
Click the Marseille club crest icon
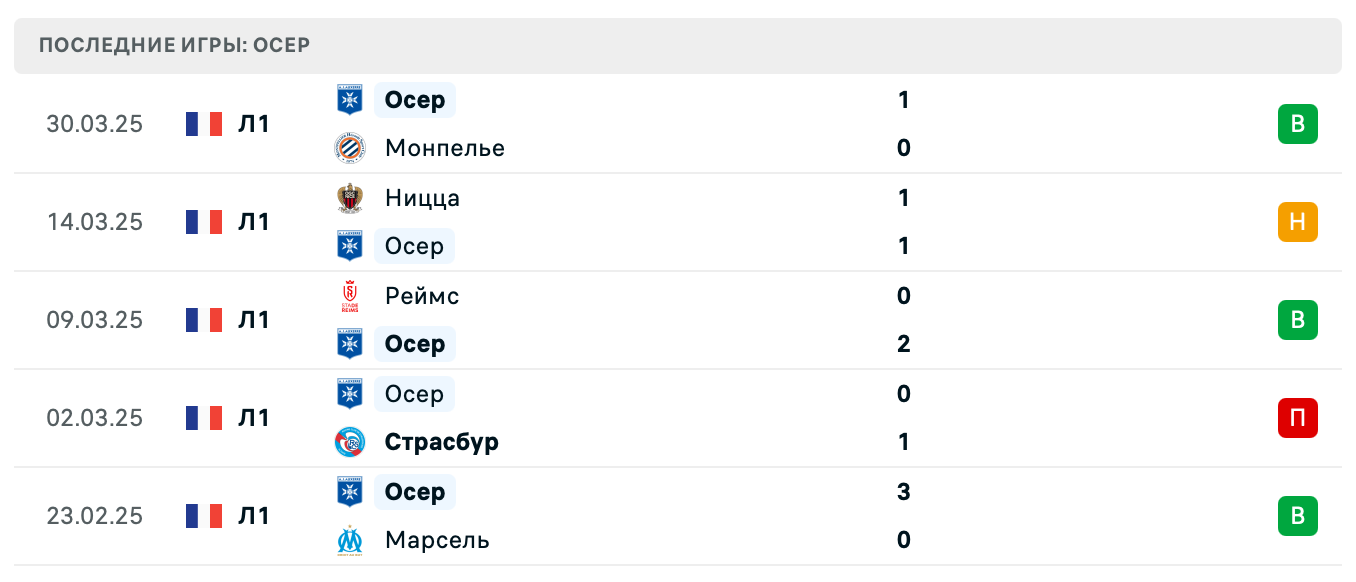tap(350, 540)
